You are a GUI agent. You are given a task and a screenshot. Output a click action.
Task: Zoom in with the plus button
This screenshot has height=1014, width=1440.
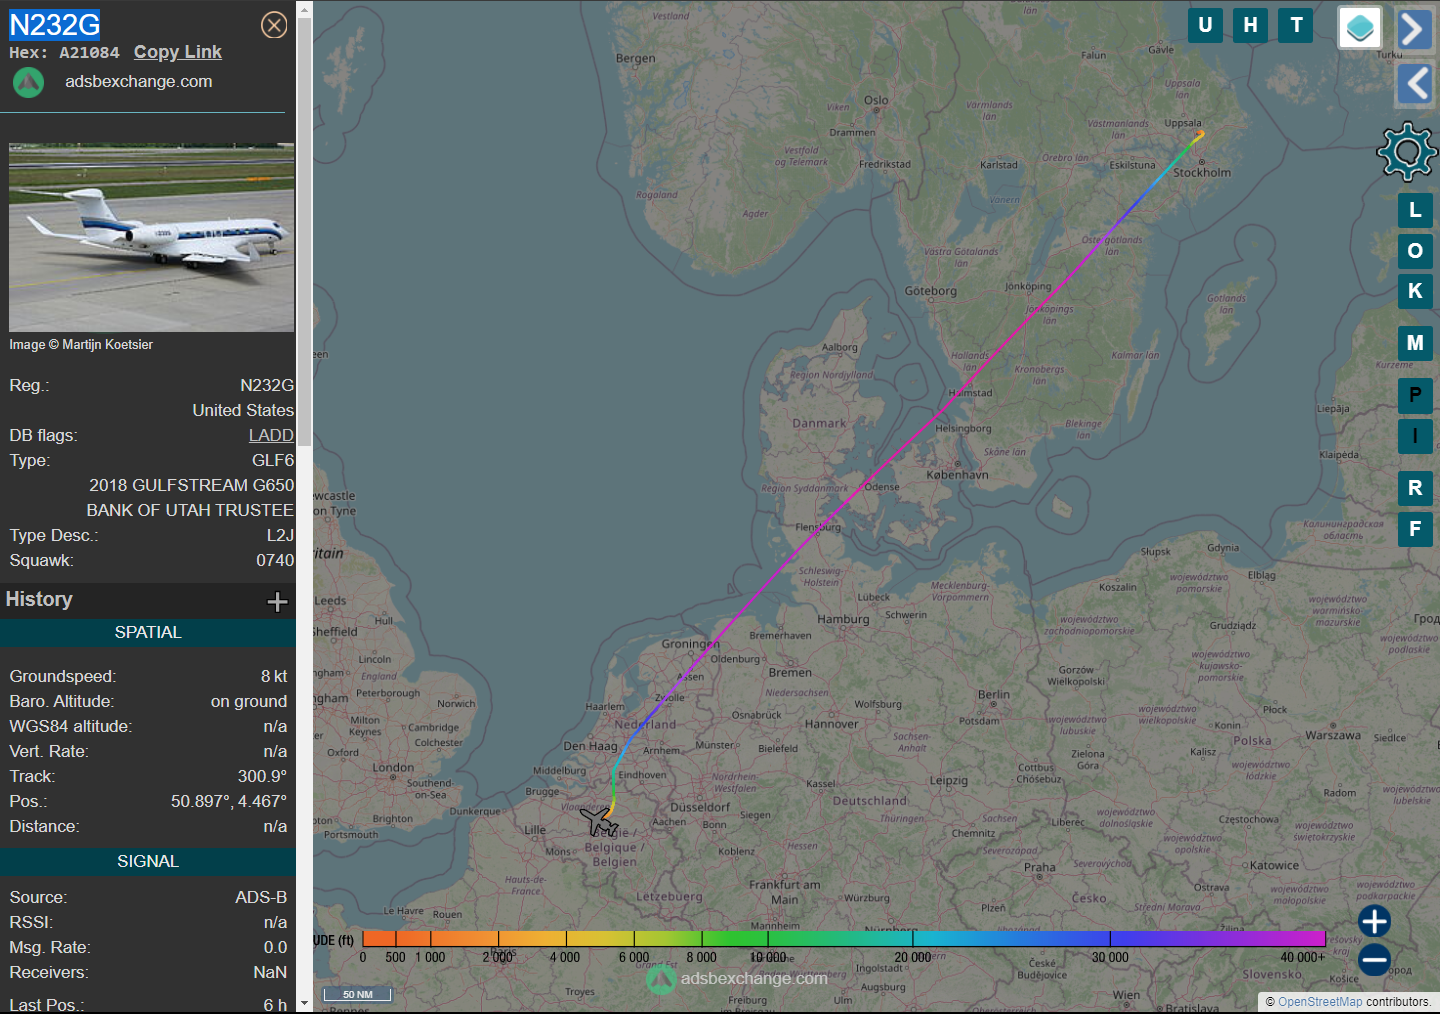pos(1374,921)
